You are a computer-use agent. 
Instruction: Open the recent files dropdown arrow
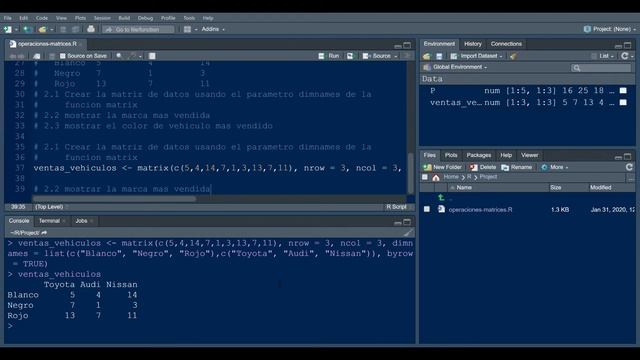[52, 29]
